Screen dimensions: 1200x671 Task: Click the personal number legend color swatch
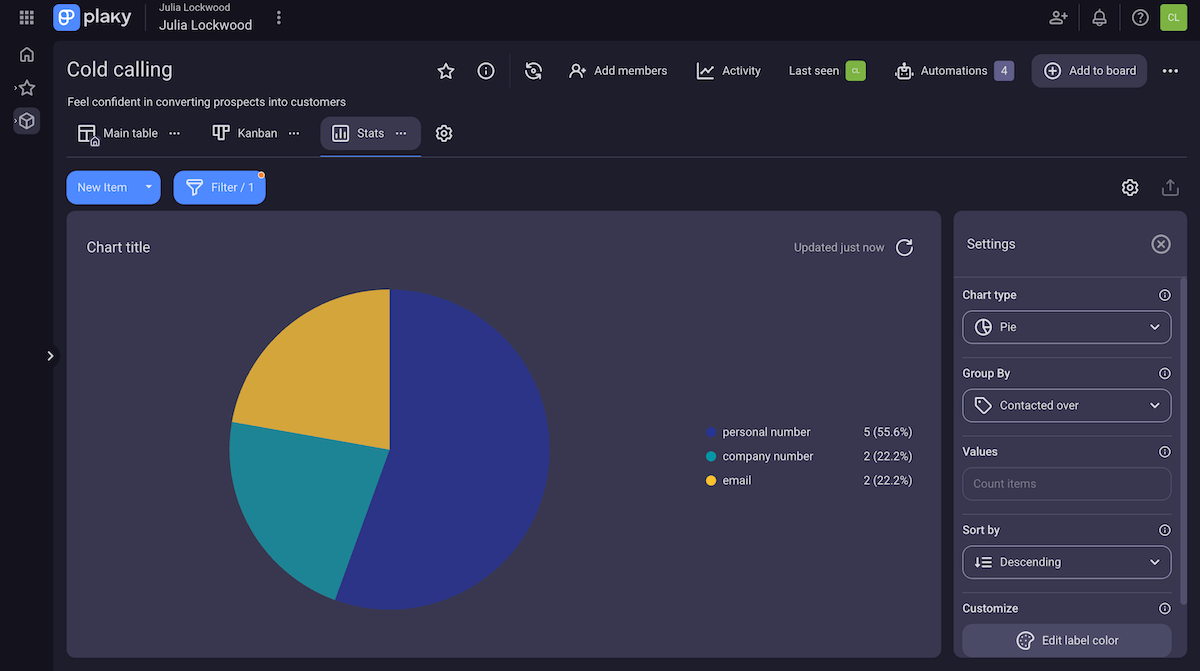[711, 432]
